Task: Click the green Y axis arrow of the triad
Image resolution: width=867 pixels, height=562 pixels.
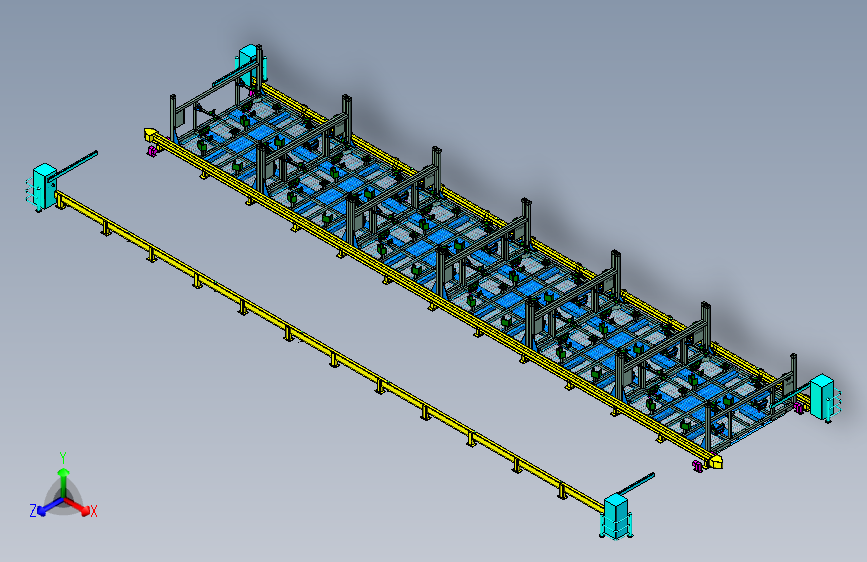Action: pyautogui.click(x=64, y=482)
